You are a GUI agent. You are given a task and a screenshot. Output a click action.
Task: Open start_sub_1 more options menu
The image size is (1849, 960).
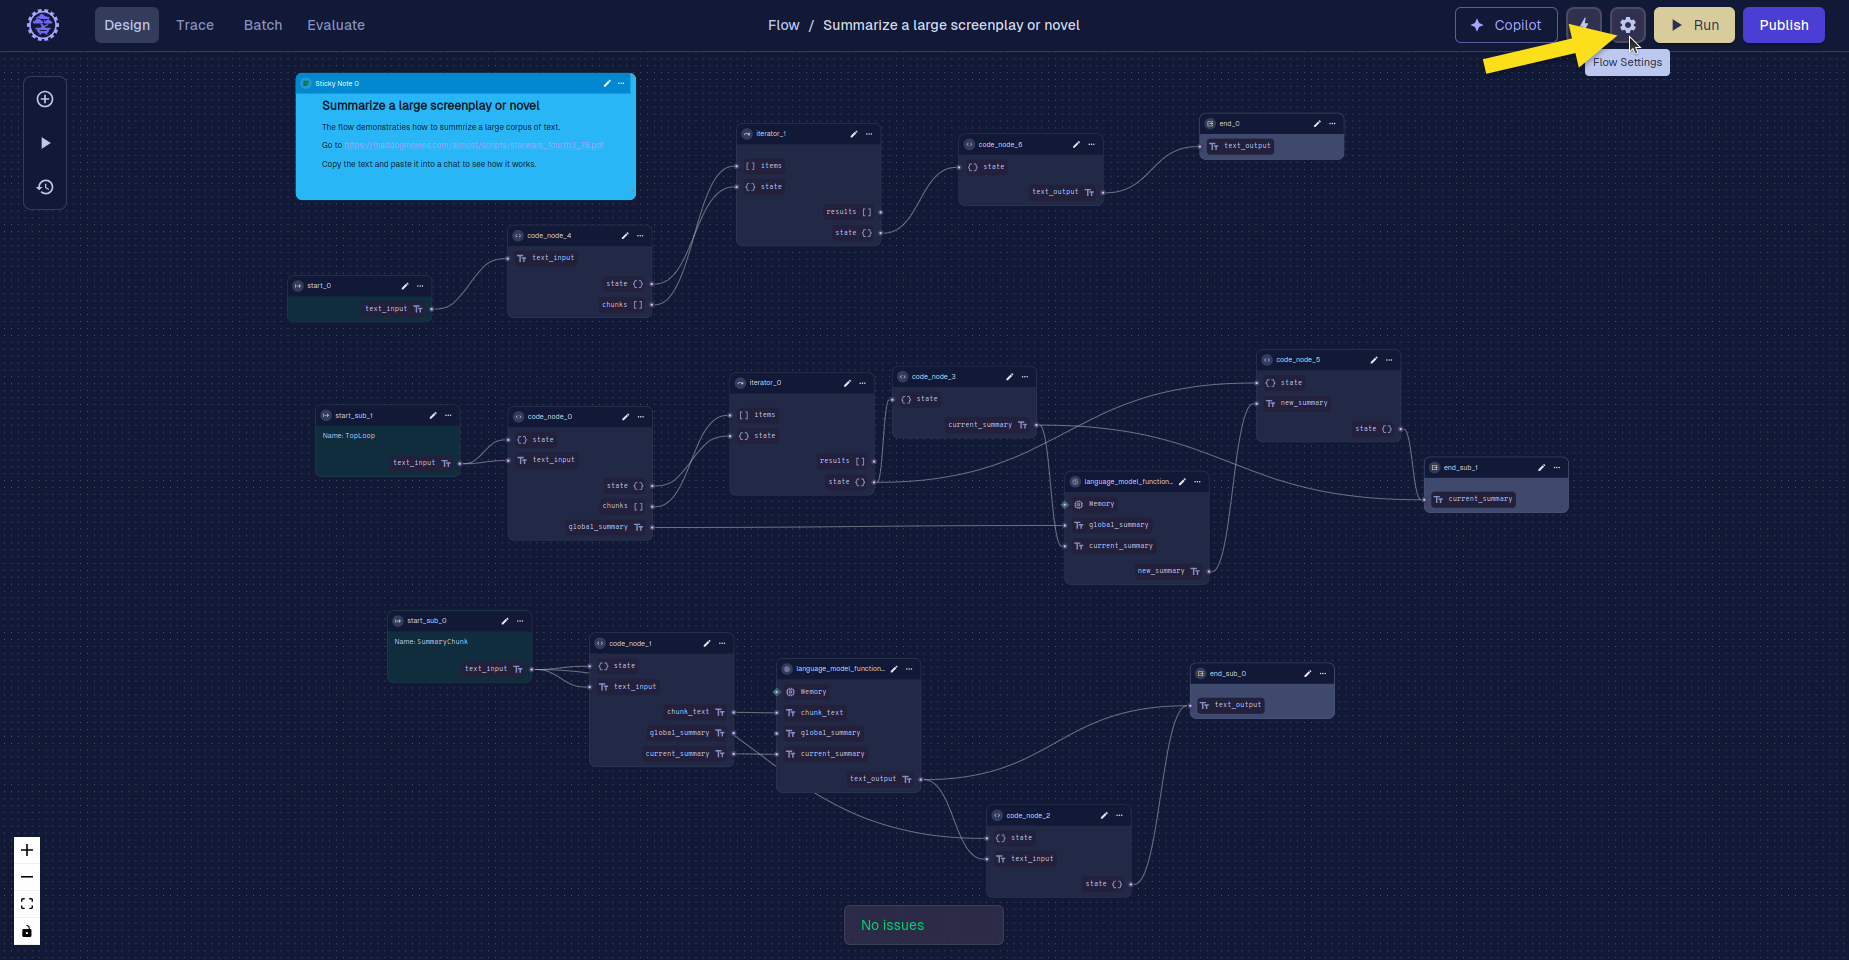pos(448,415)
